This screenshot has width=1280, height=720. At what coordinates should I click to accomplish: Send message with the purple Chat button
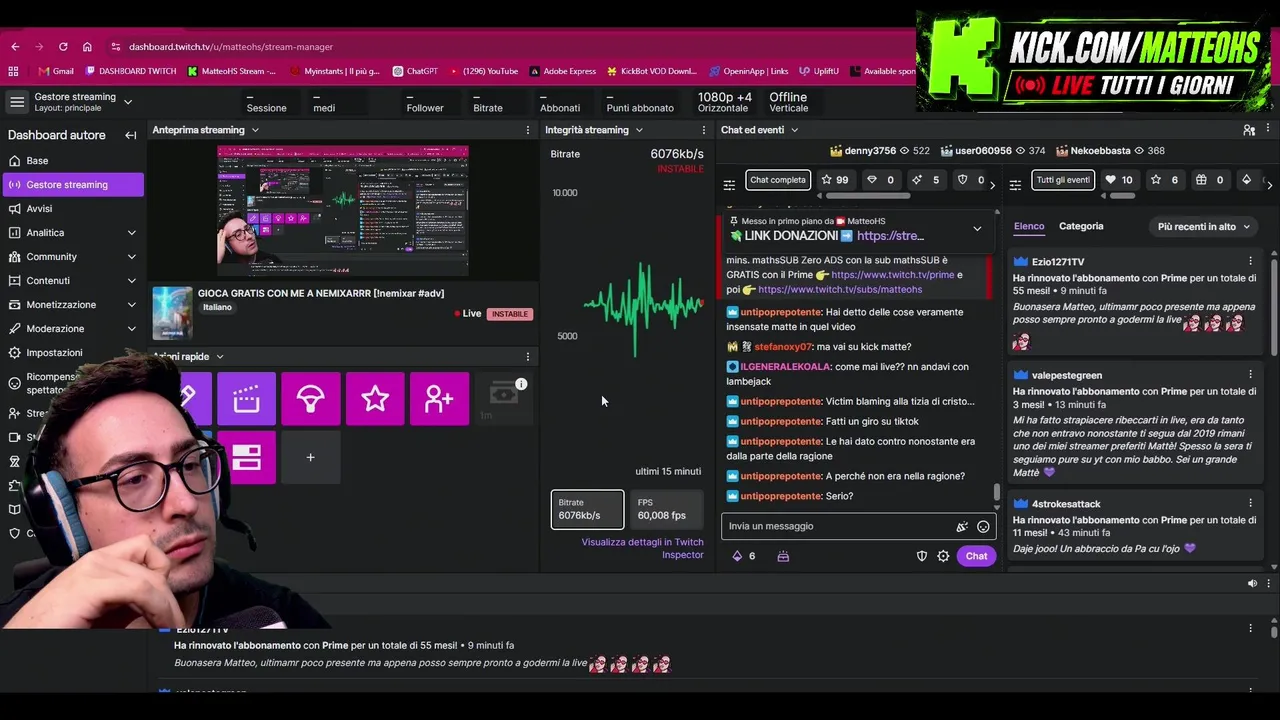(976, 556)
